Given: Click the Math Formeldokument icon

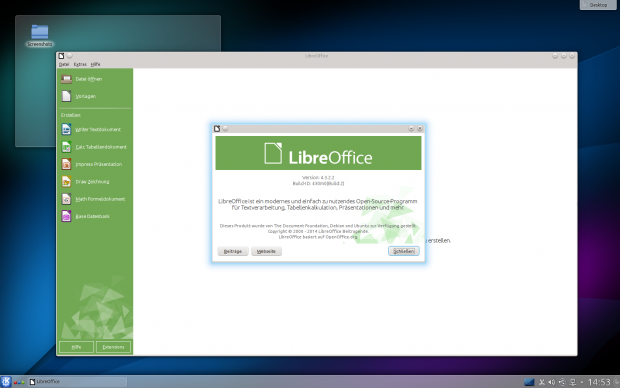Looking at the screenshot, I should pos(66,199).
